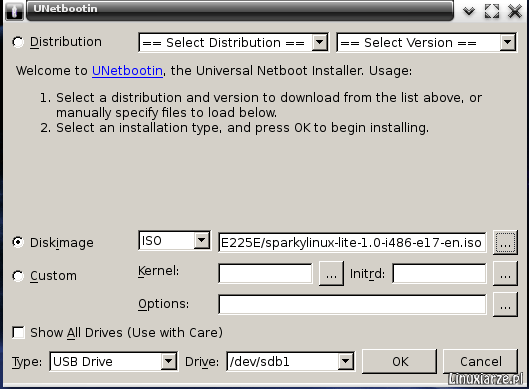Open the Select Distribution dropdown
529x389 pixels.
233,43
